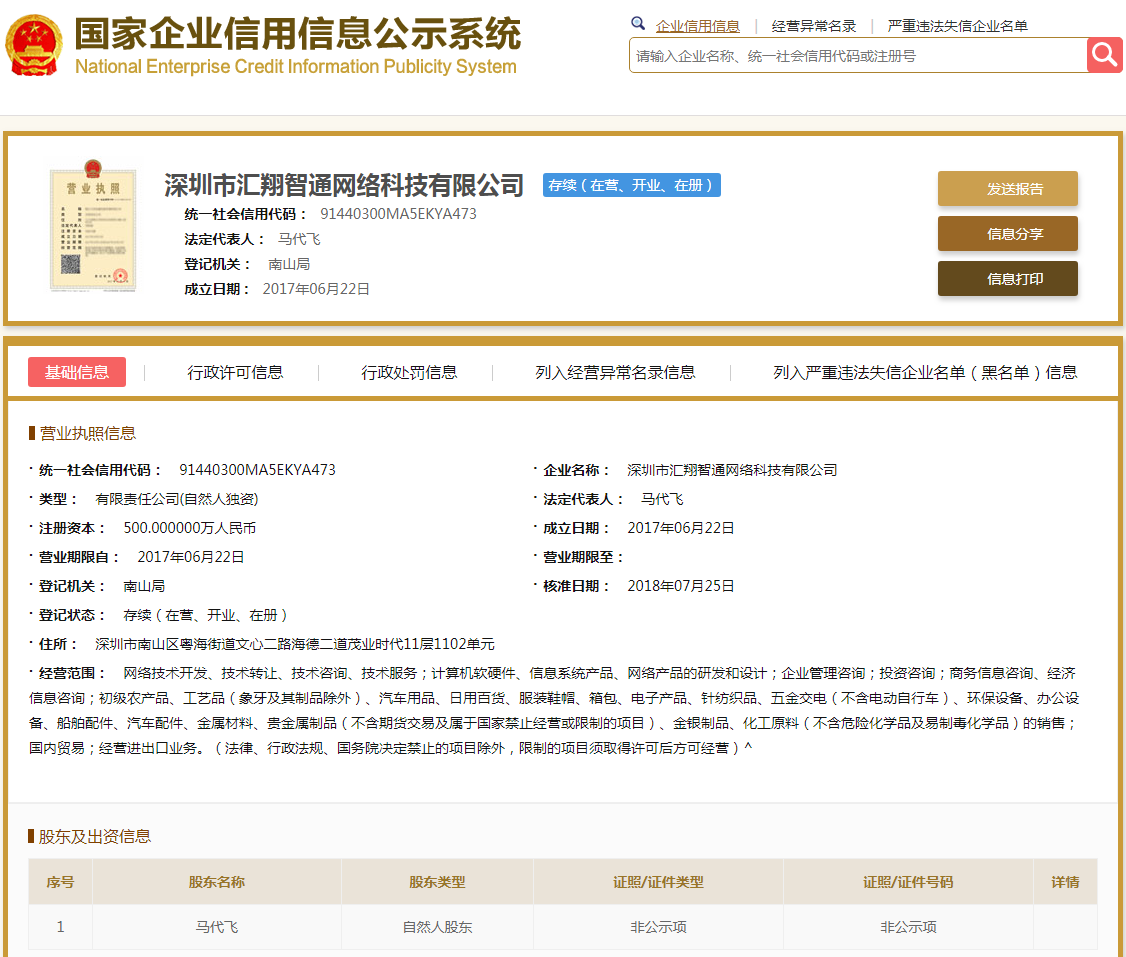Screen dimensions: 1126x957
Task: Click shareholder 马代飞 in the table row
Action: (217, 927)
